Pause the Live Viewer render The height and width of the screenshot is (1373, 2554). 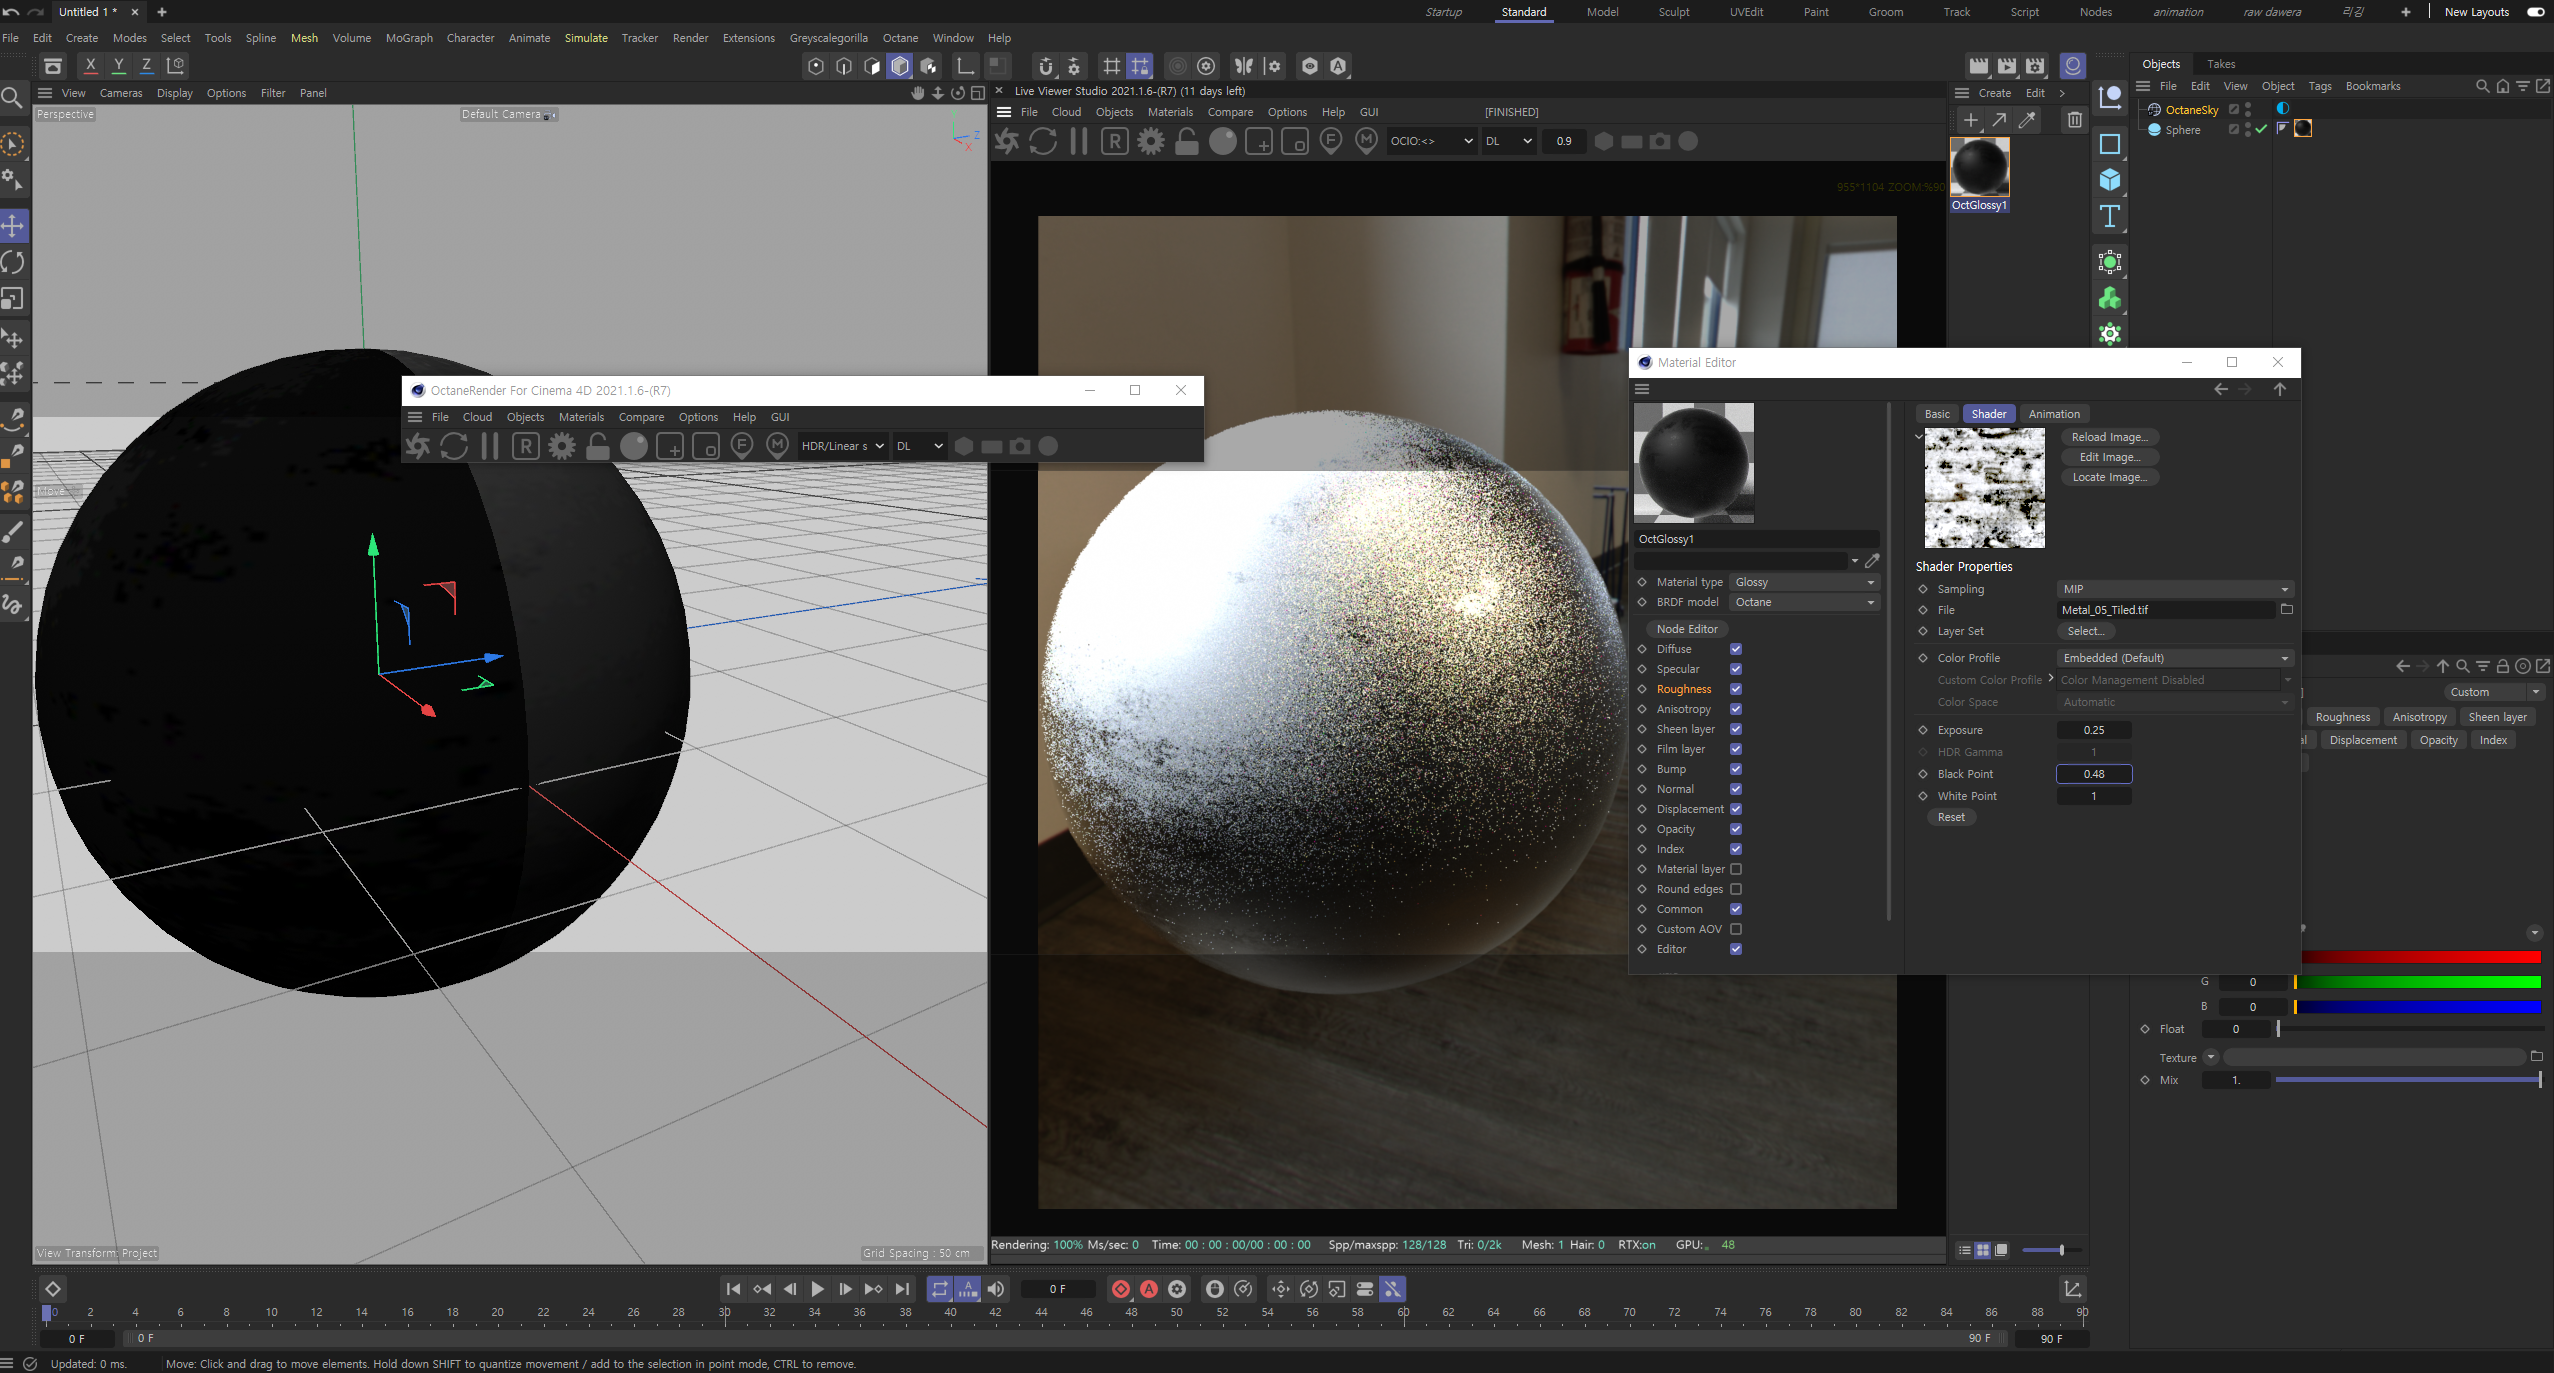pos(1079,141)
